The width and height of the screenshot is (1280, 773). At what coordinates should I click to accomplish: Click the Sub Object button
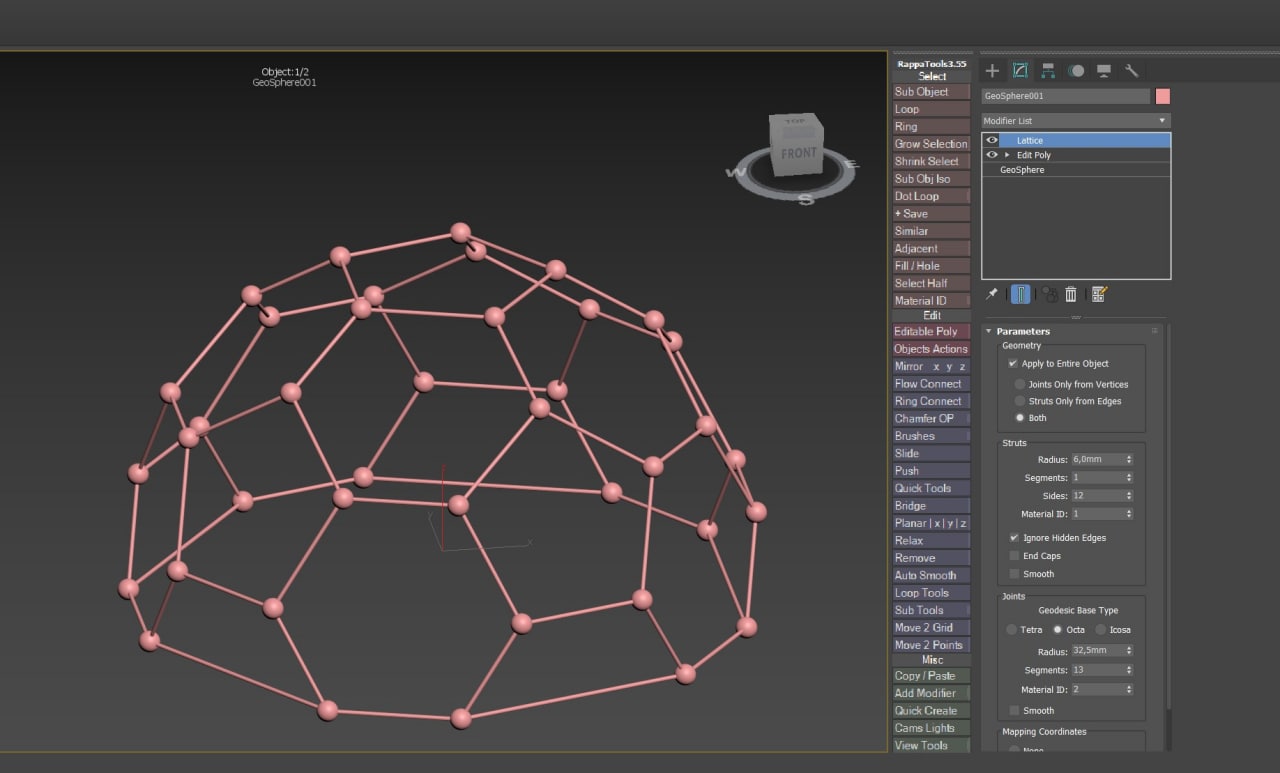pyautogui.click(x=931, y=92)
